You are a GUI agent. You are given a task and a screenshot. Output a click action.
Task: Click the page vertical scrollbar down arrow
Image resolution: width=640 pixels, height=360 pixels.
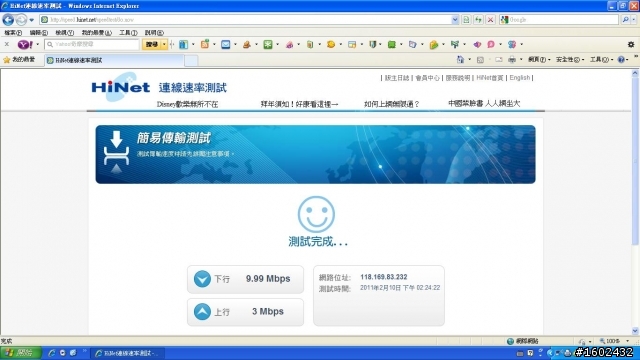[635, 331]
